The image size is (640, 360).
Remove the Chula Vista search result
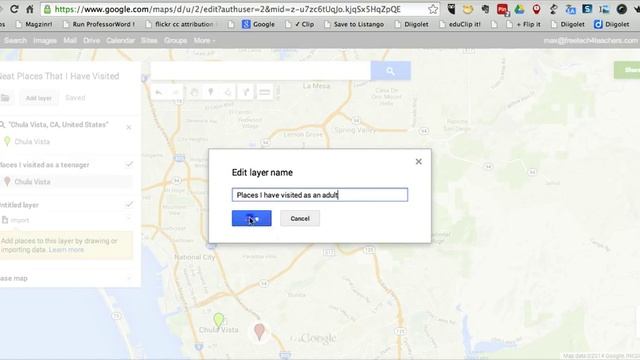[x=129, y=127]
